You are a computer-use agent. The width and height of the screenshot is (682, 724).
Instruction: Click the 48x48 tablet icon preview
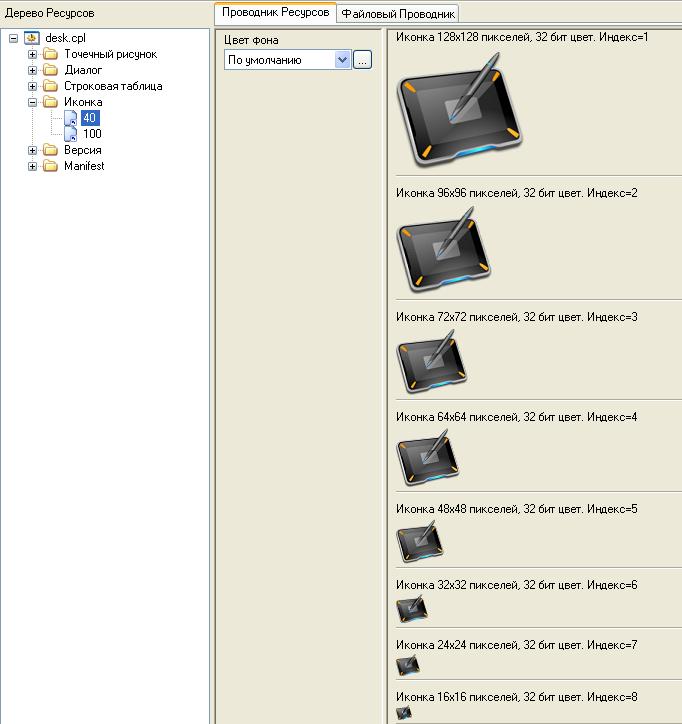point(420,541)
